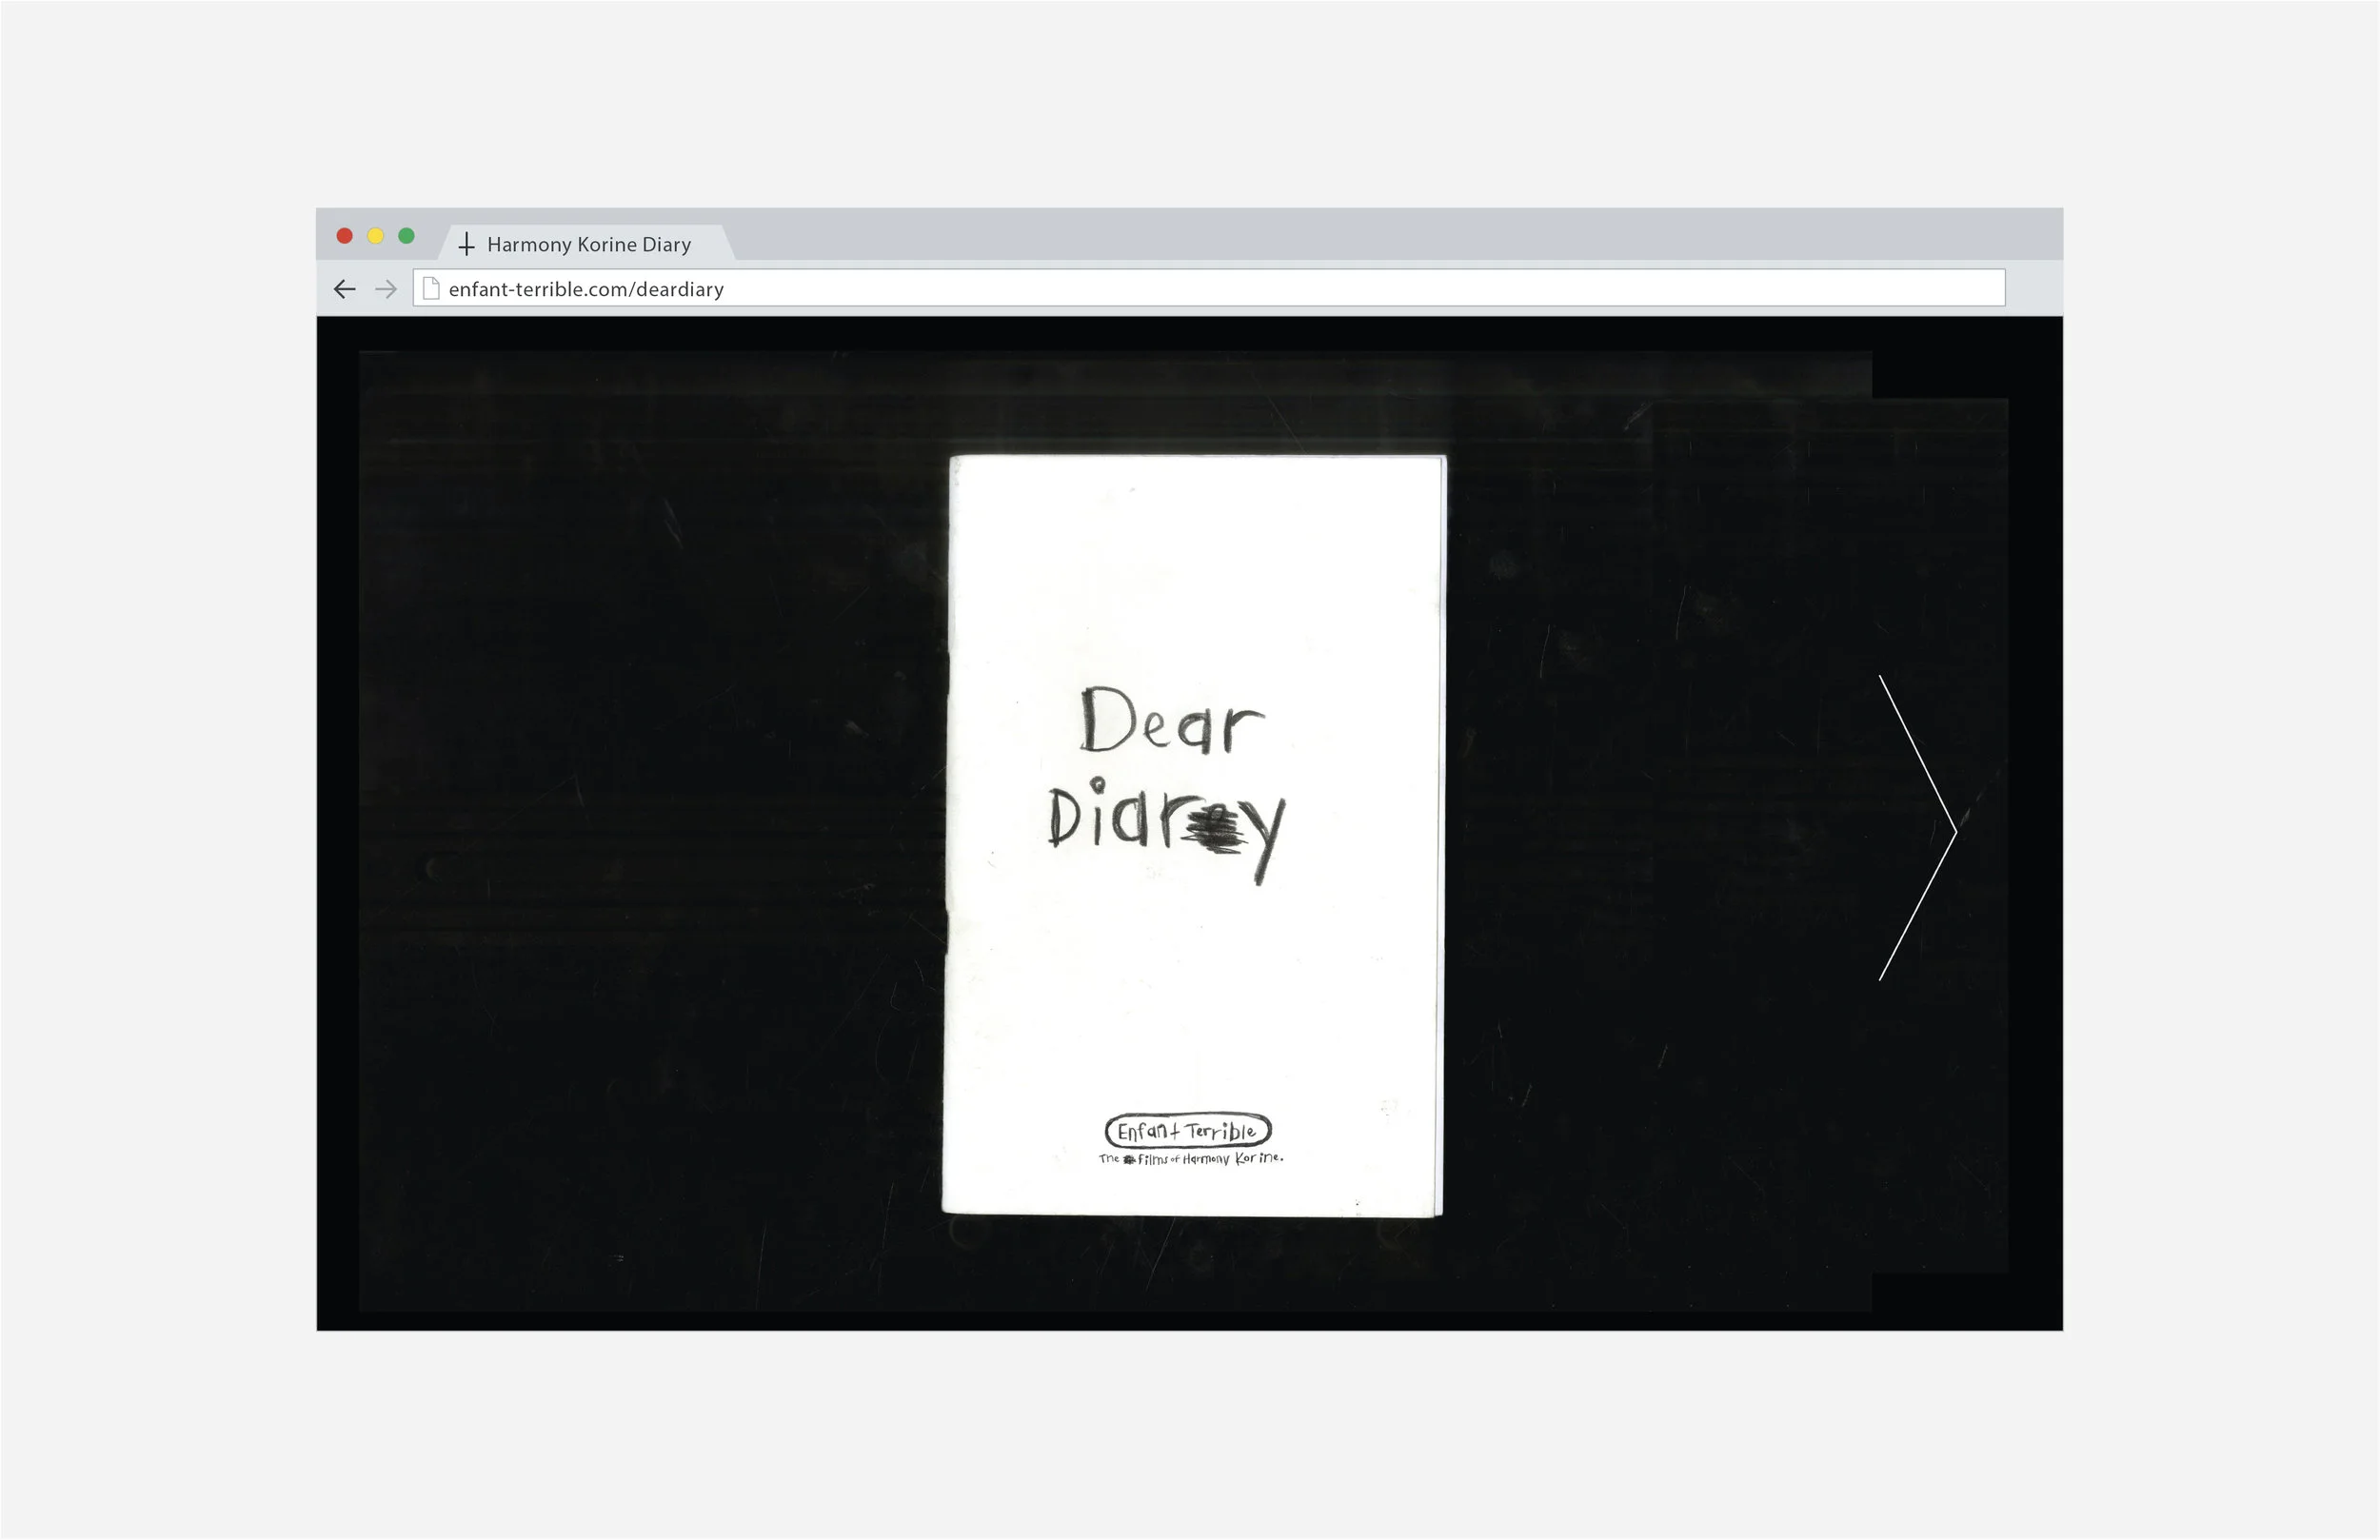Image resolution: width=2380 pixels, height=1540 pixels.
Task: Click the green maximize window button
Action: click(406, 236)
